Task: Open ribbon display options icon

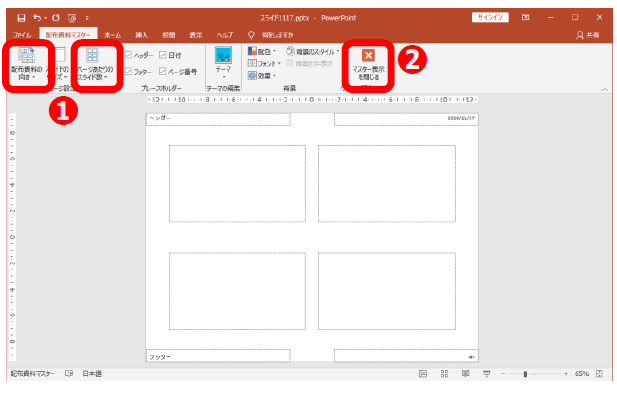Action: coord(525,17)
